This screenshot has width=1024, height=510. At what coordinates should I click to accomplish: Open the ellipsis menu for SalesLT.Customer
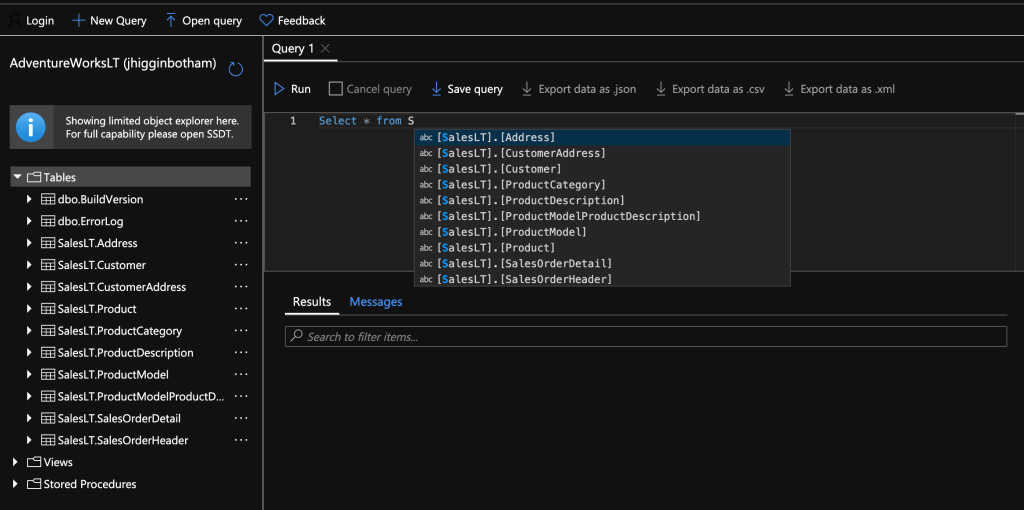[x=240, y=265]
